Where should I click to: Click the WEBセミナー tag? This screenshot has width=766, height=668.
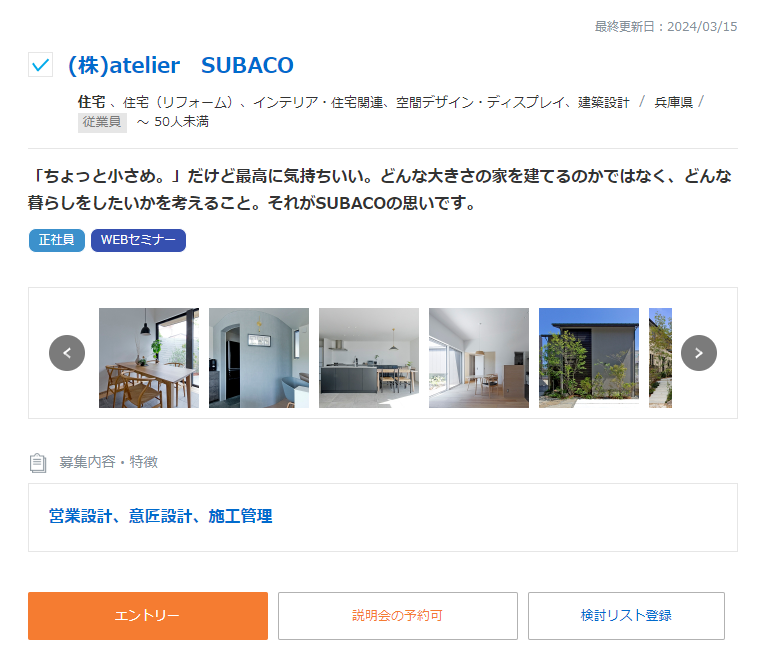point(138,241)
